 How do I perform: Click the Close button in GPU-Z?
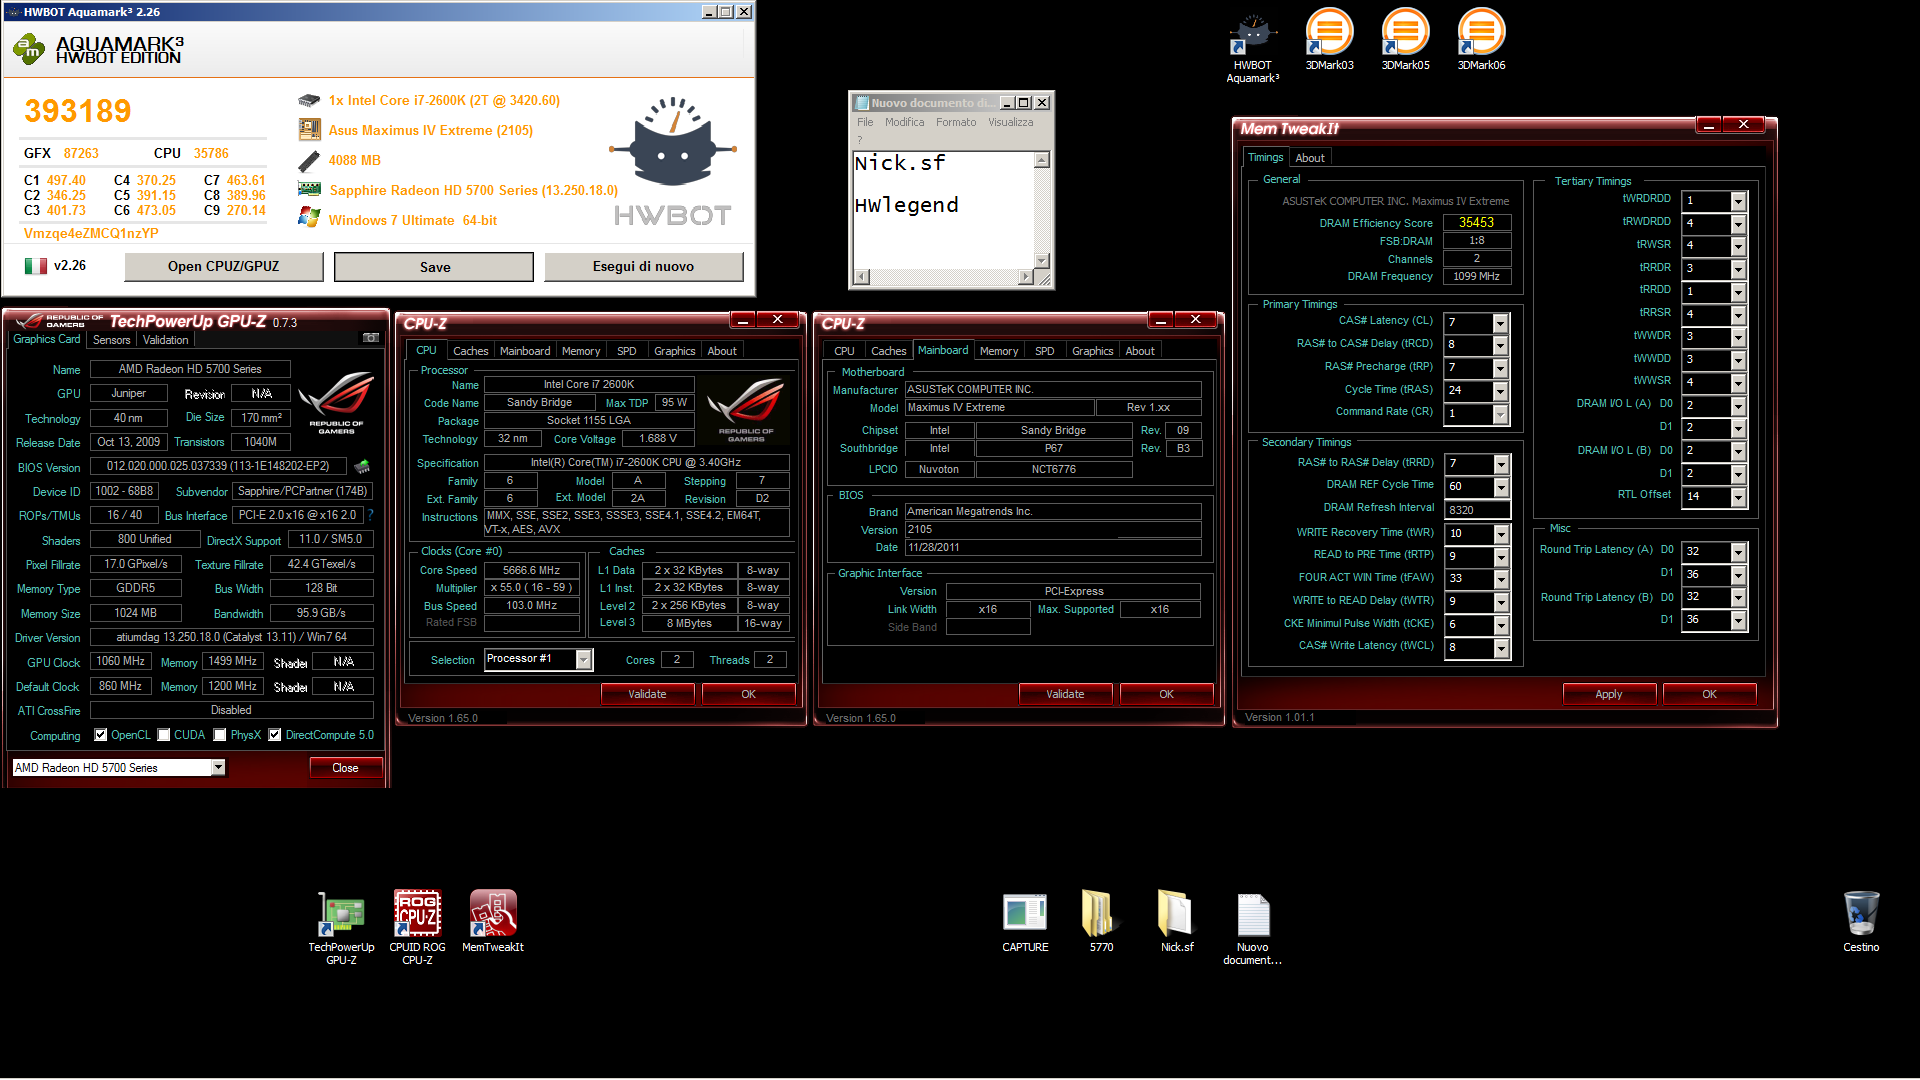pos(345,768)
